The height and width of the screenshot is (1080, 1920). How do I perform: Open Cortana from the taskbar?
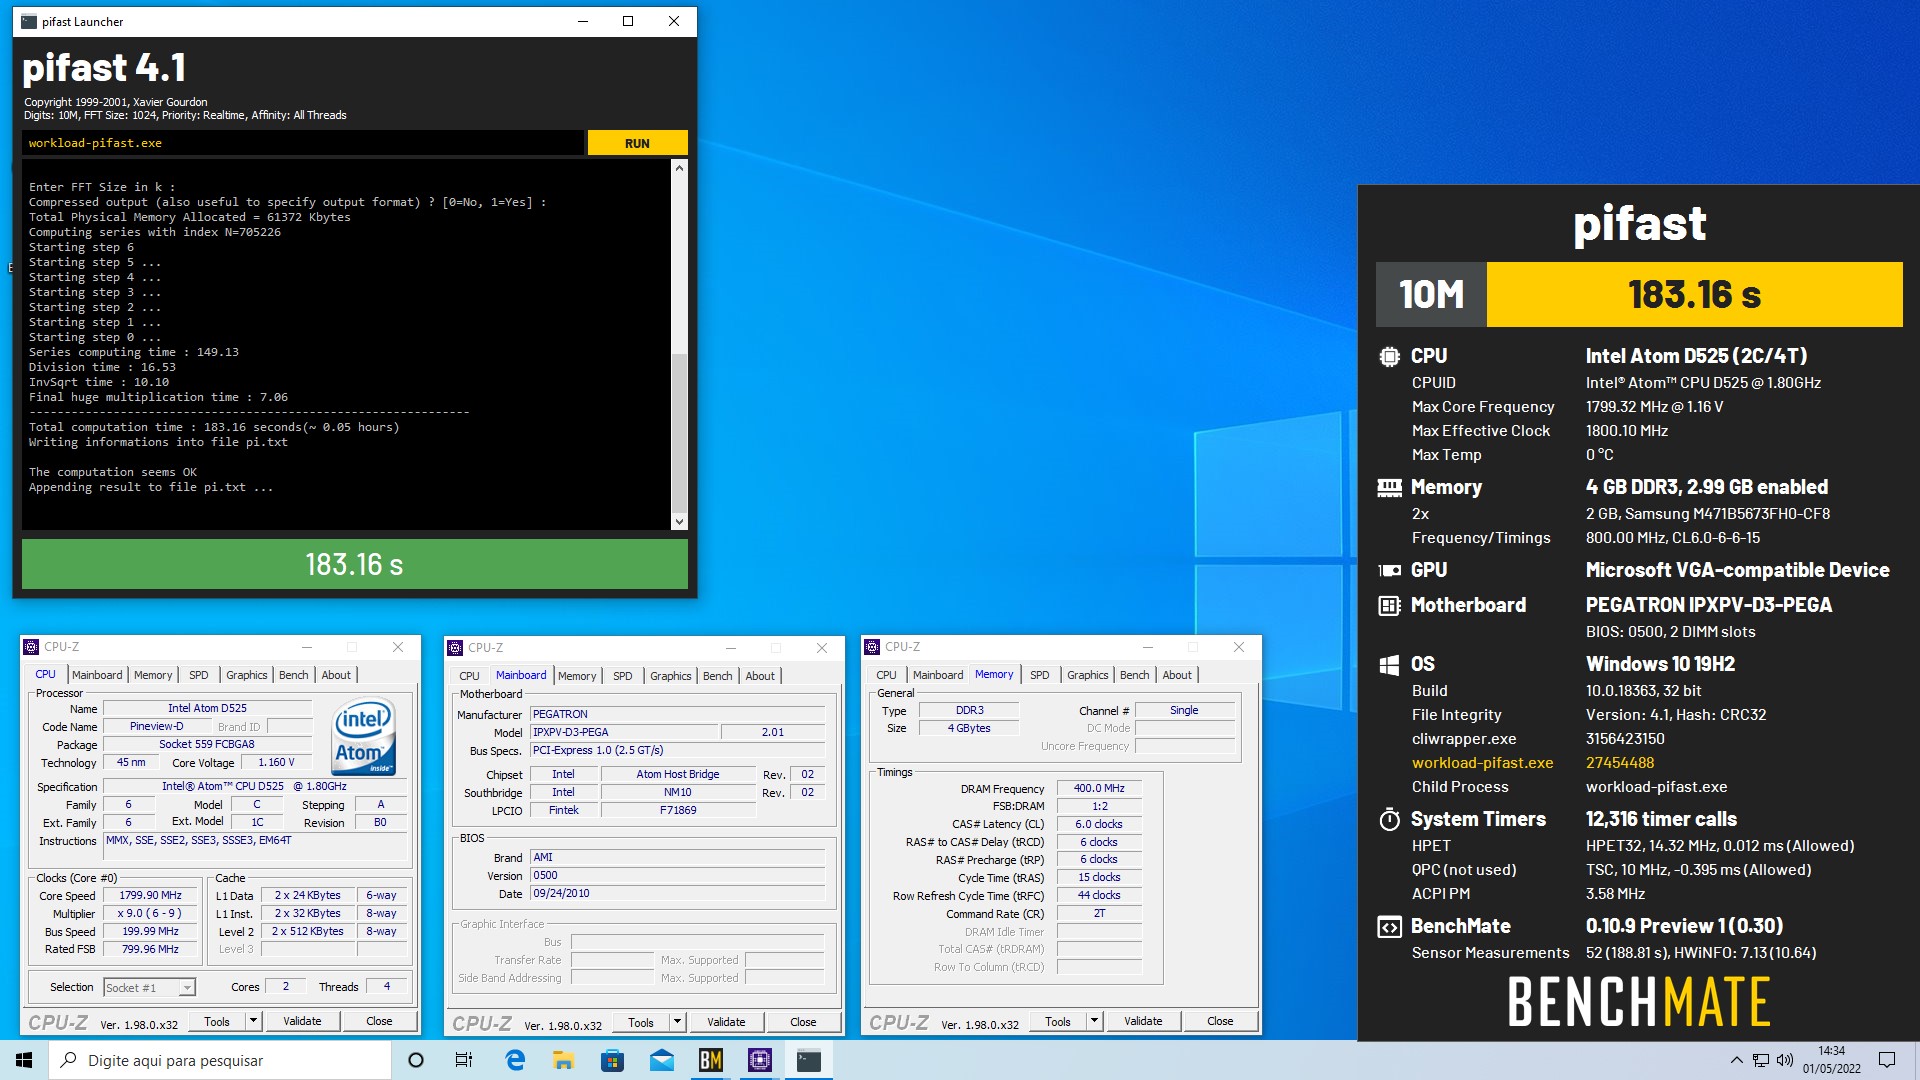click(416, 1060)
